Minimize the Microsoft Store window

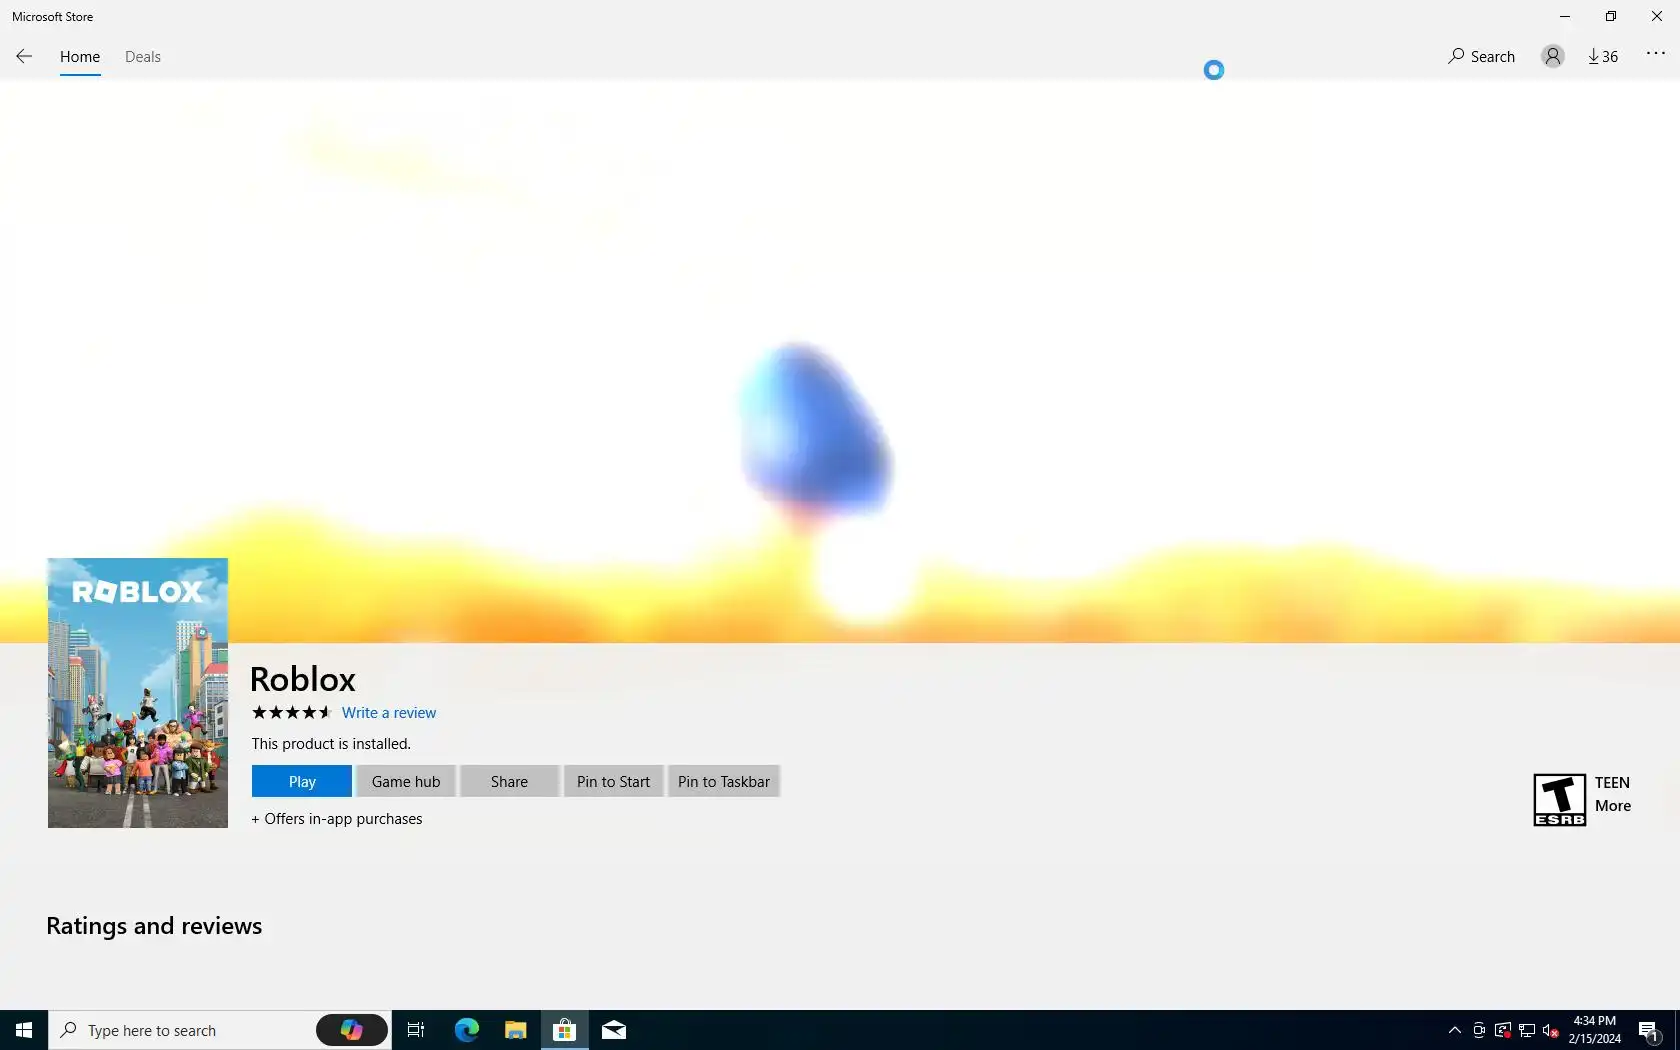(x=1565, y=16)
